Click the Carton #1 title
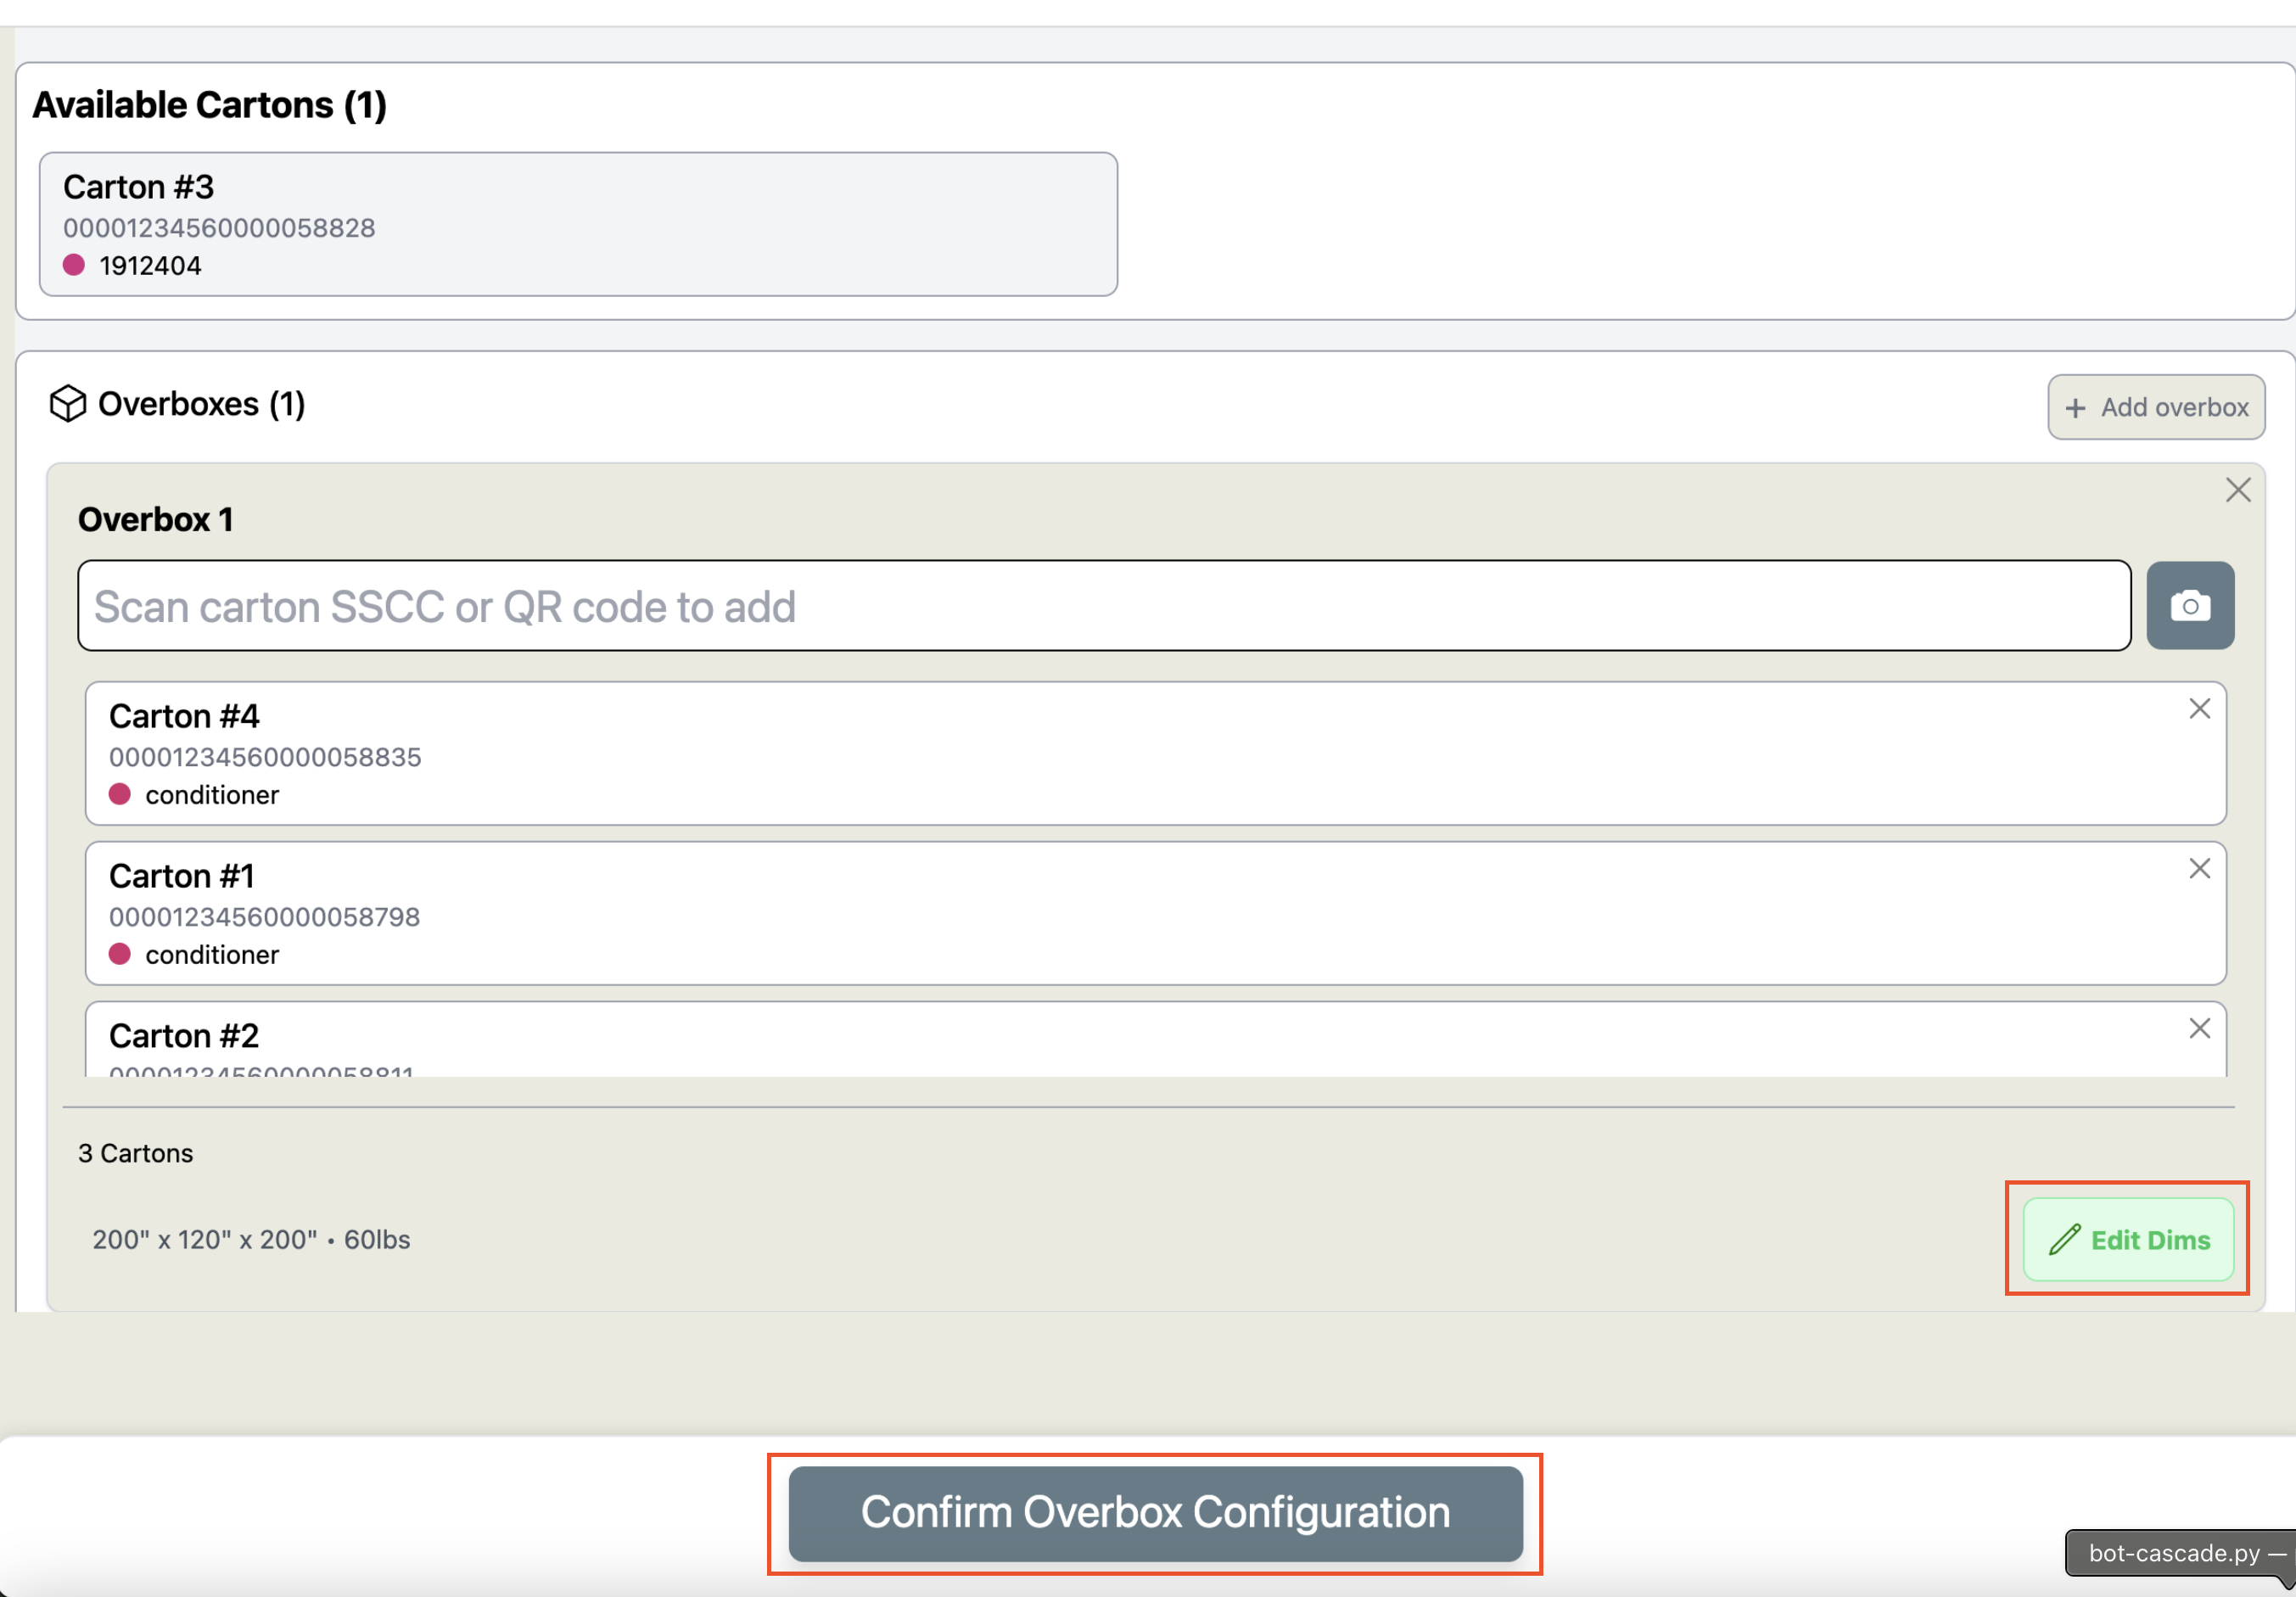The width and height of the screenshot is (2296, 1597). tap(182, 876)
